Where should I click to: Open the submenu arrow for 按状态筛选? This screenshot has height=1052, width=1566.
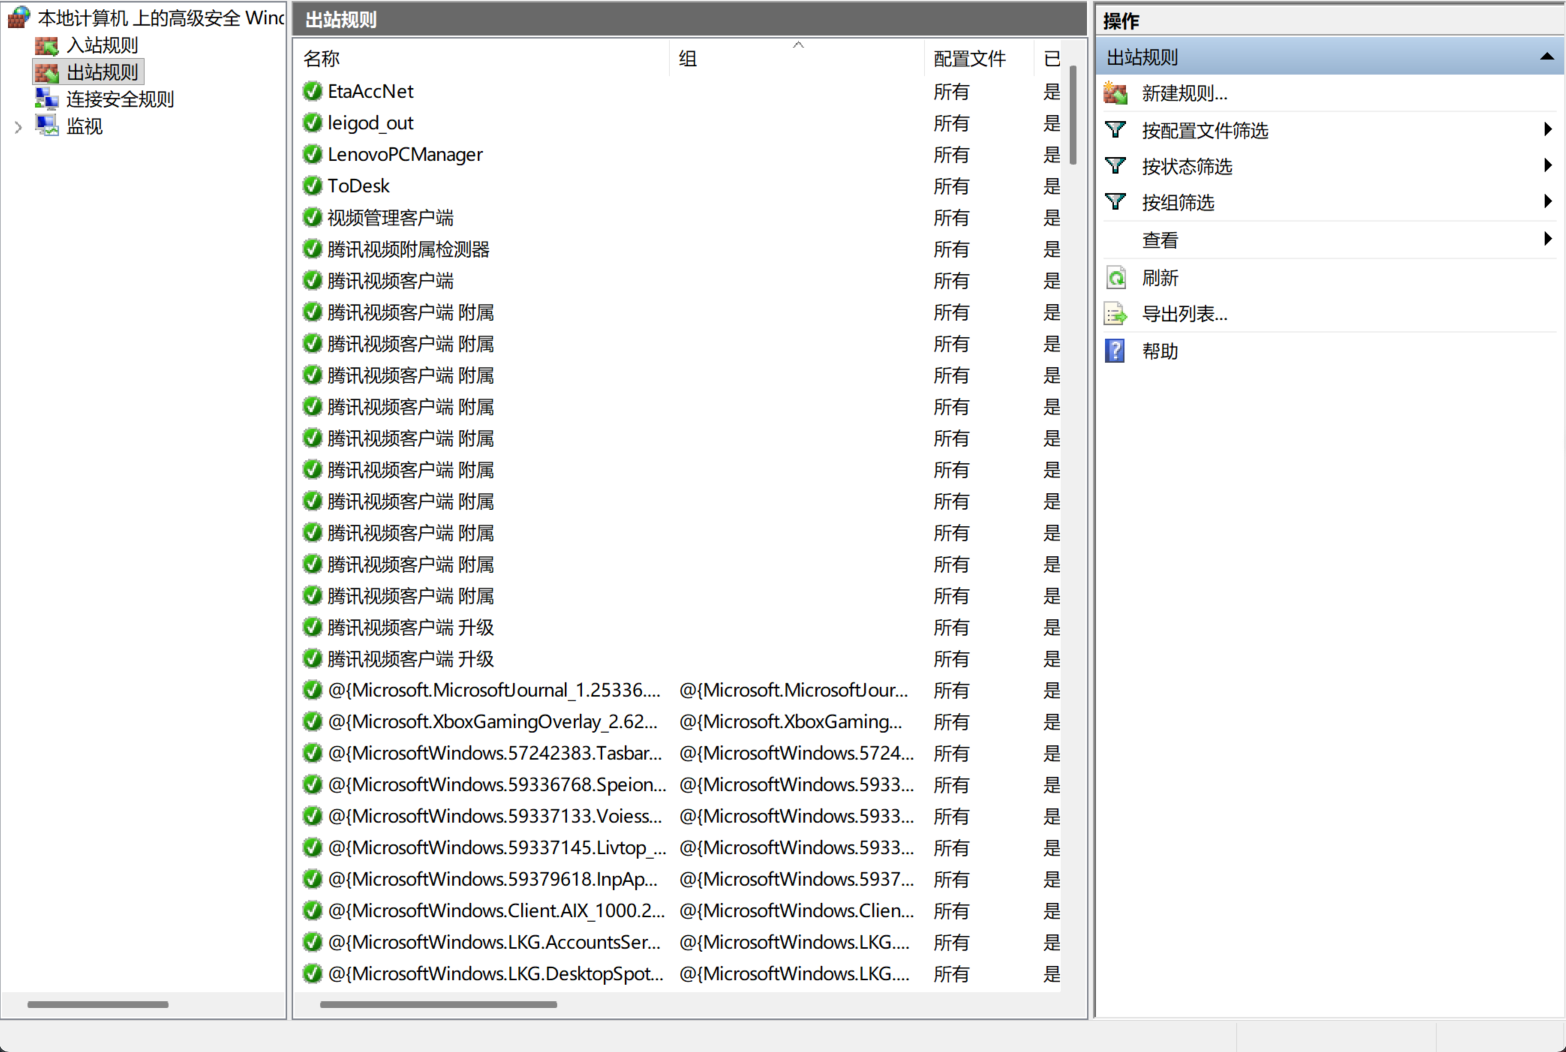tap(1547, 165)
